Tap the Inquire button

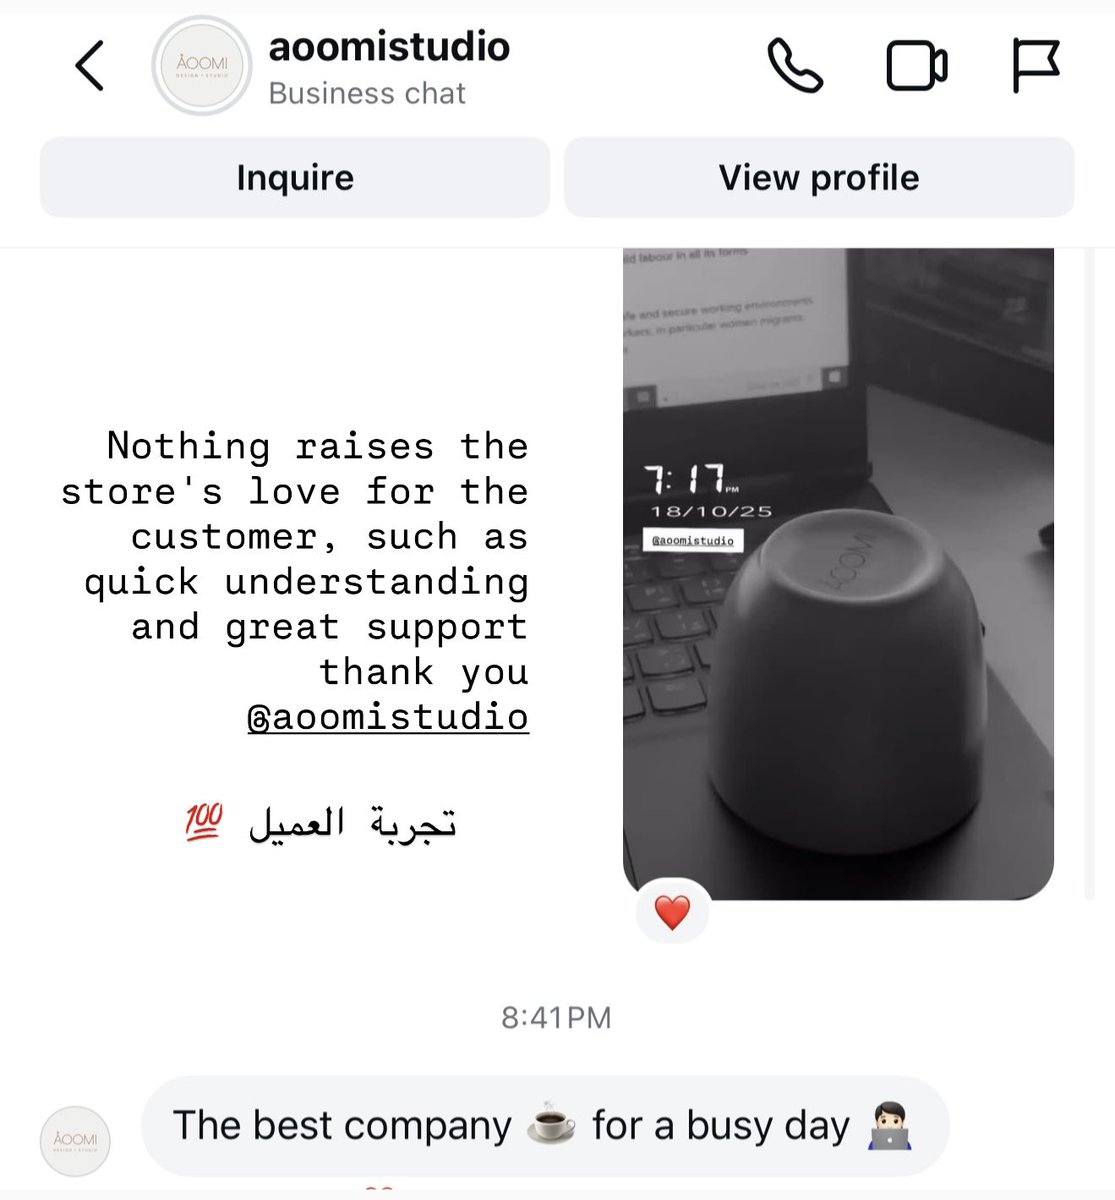(295, 178)
